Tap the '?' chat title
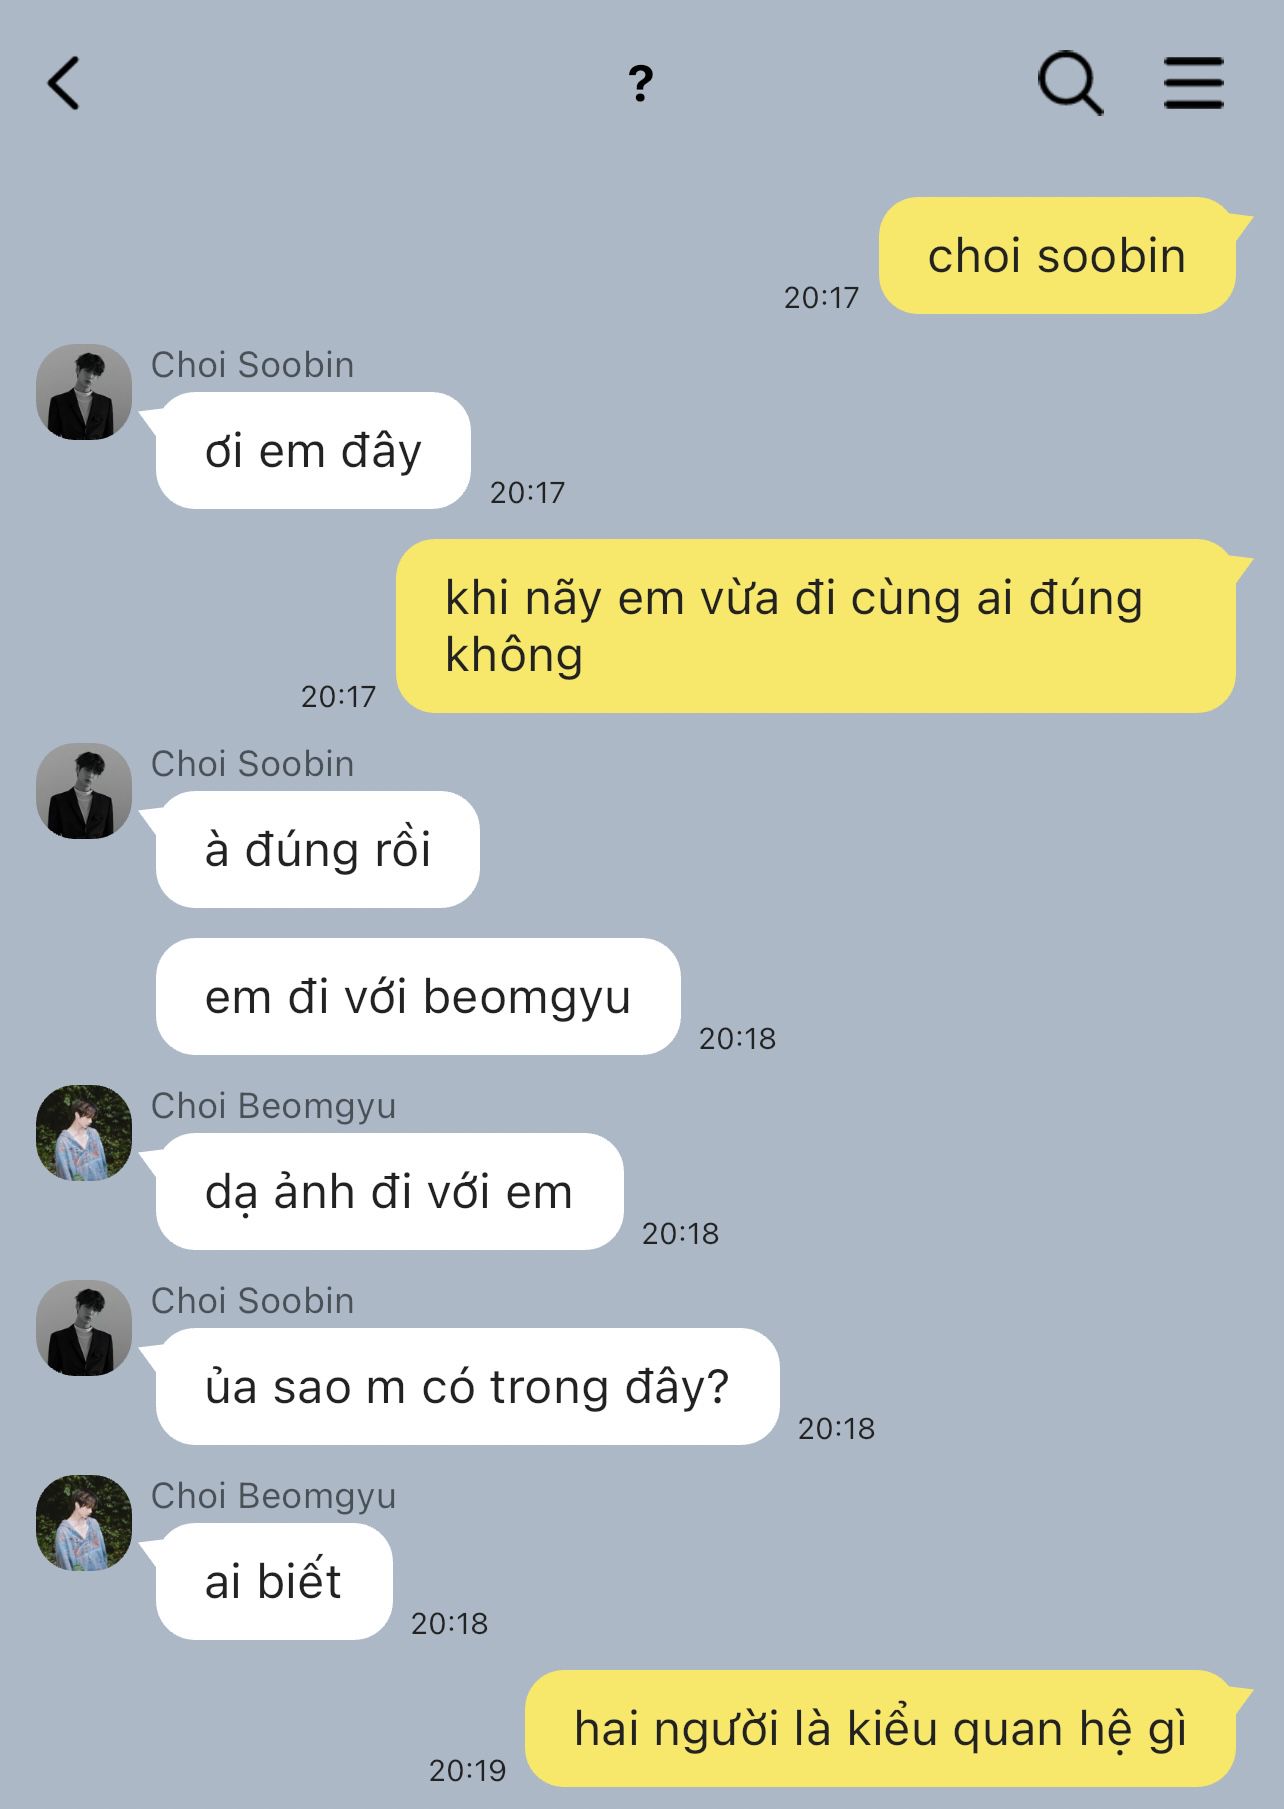 coord(641,83)
